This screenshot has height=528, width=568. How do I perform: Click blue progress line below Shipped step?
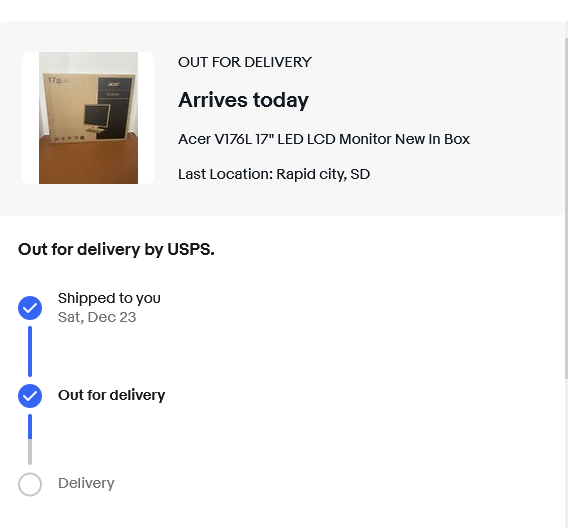(30, 351)
